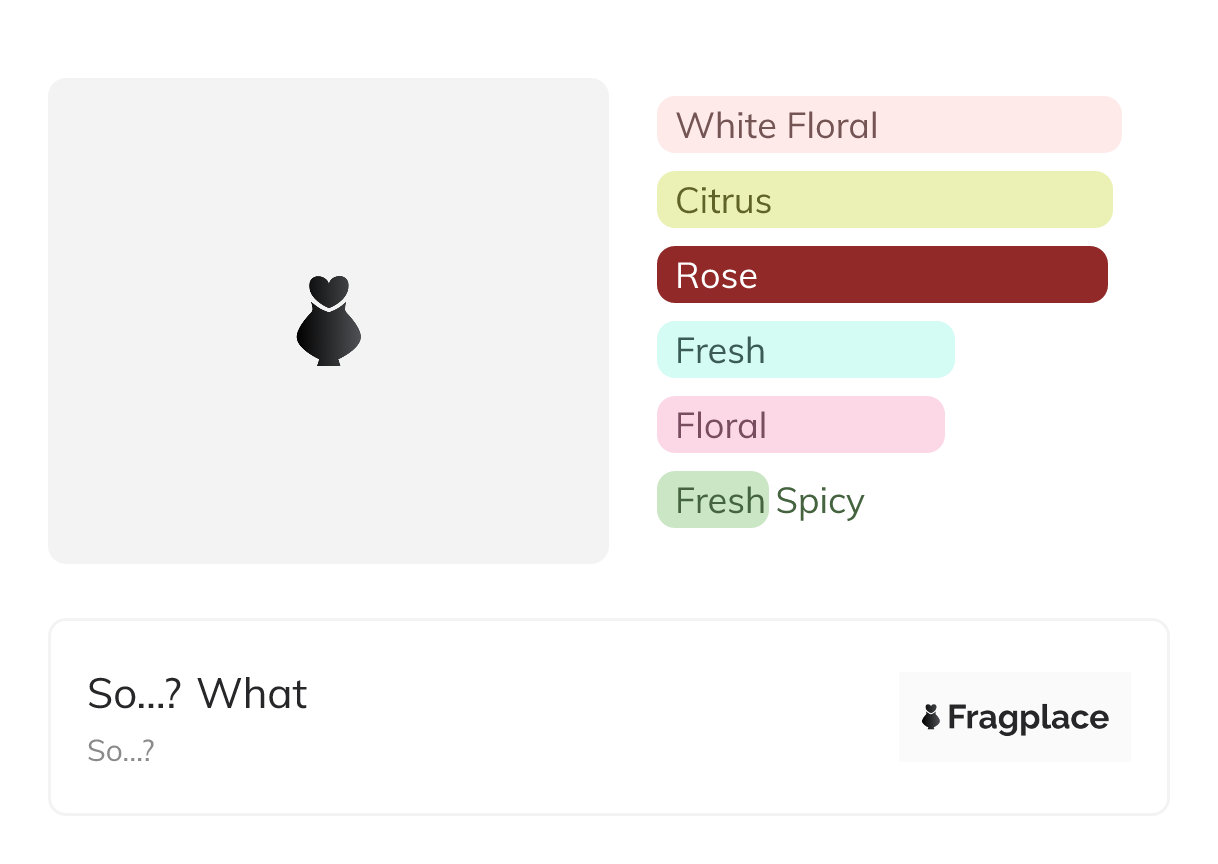
Task: Click the Fragplace wordmark text
Action: point(1028,718)
